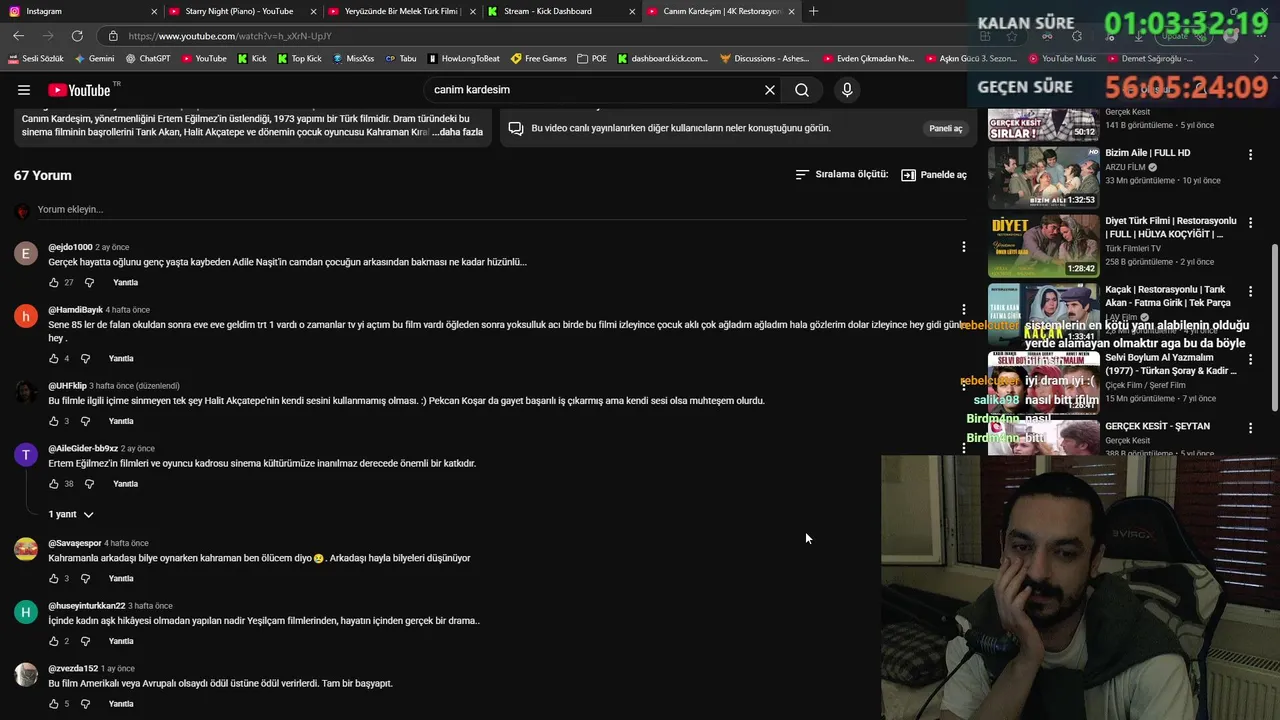Like the @HamdiBayık comment
Screen dimensions: 1280x720
(x=54, y=358)
